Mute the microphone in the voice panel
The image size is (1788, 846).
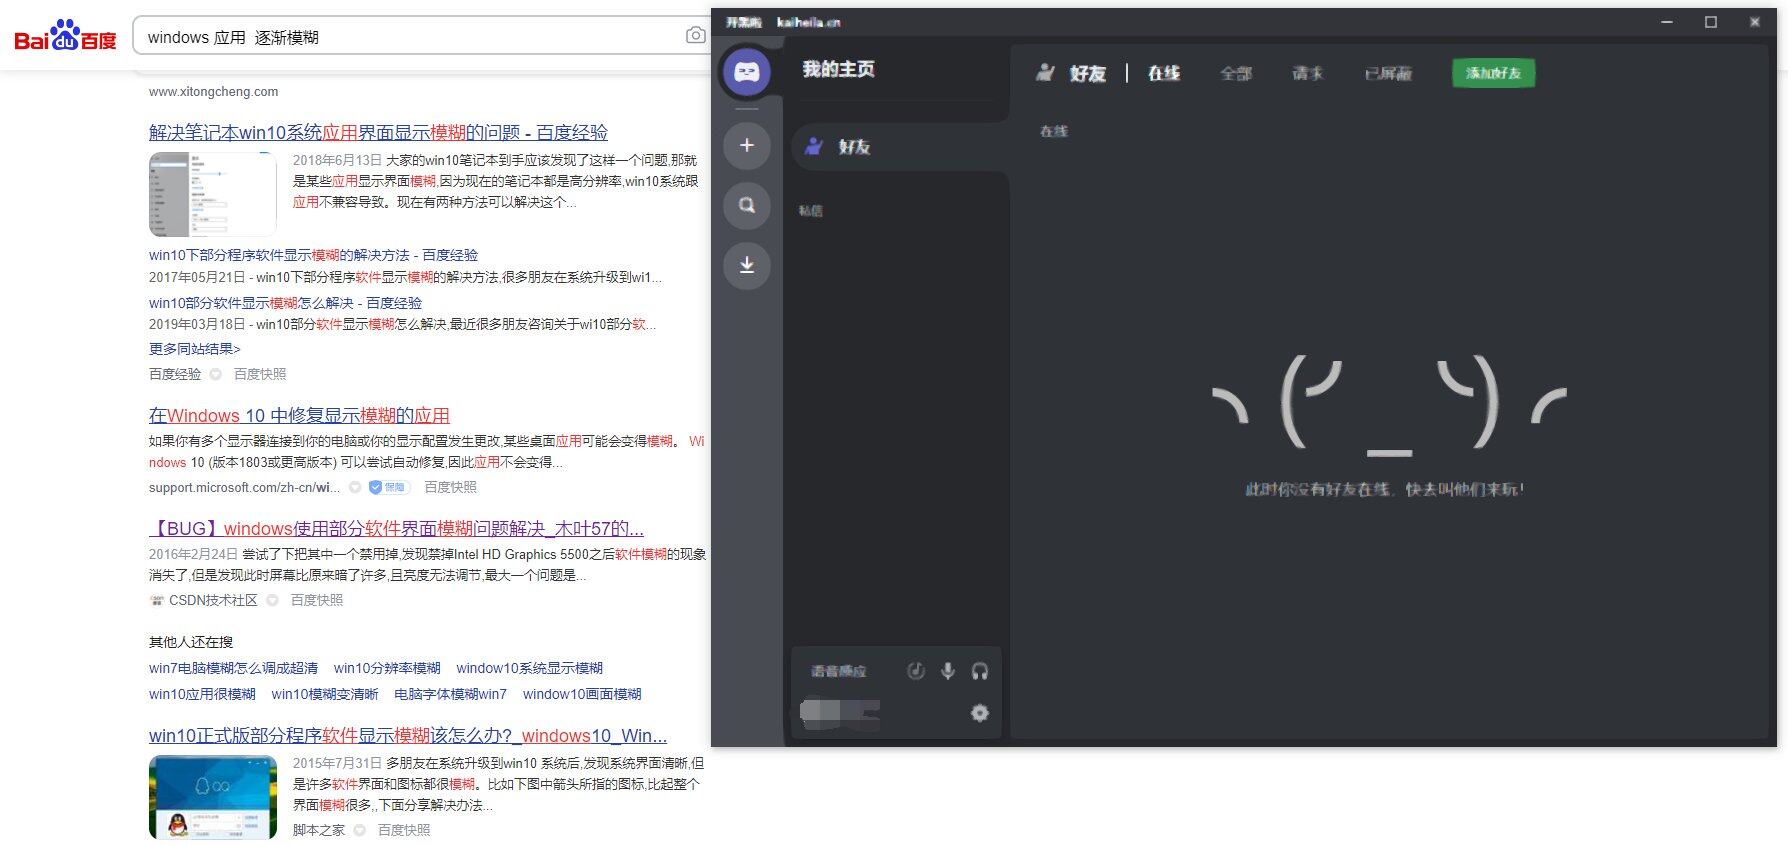click(x=948, y=671)
